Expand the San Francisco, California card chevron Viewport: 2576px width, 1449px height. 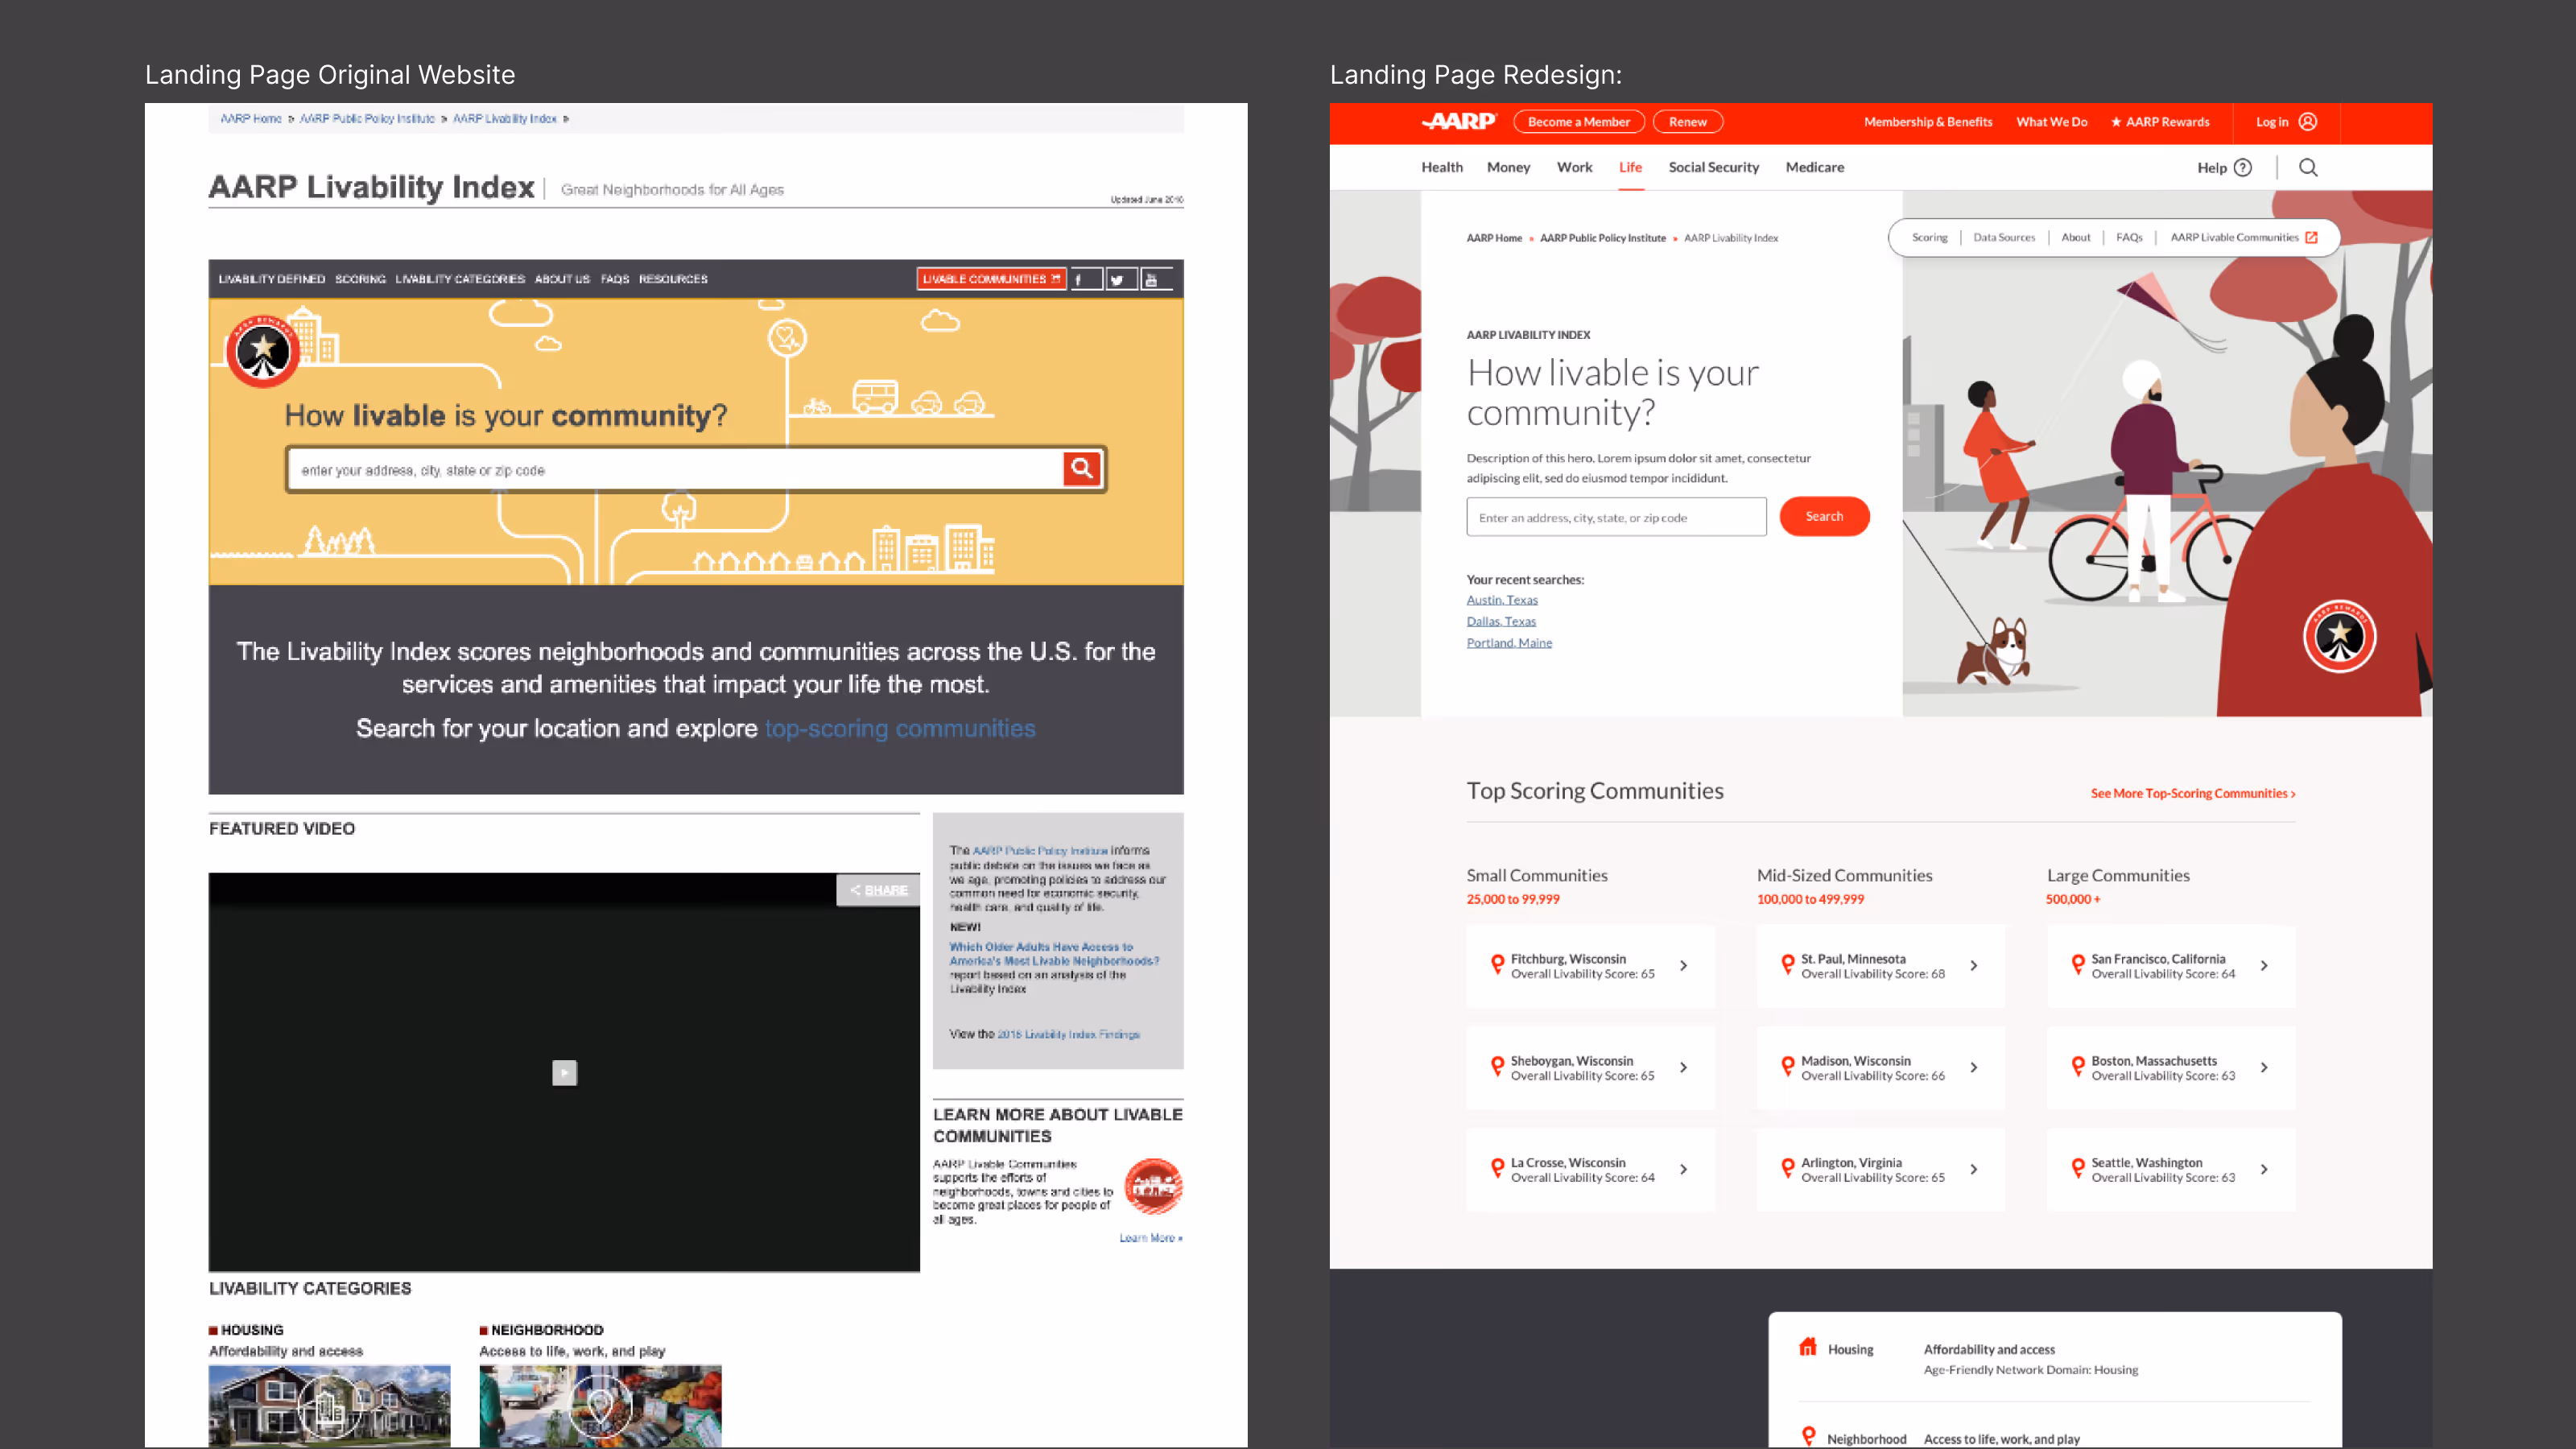2264,965
